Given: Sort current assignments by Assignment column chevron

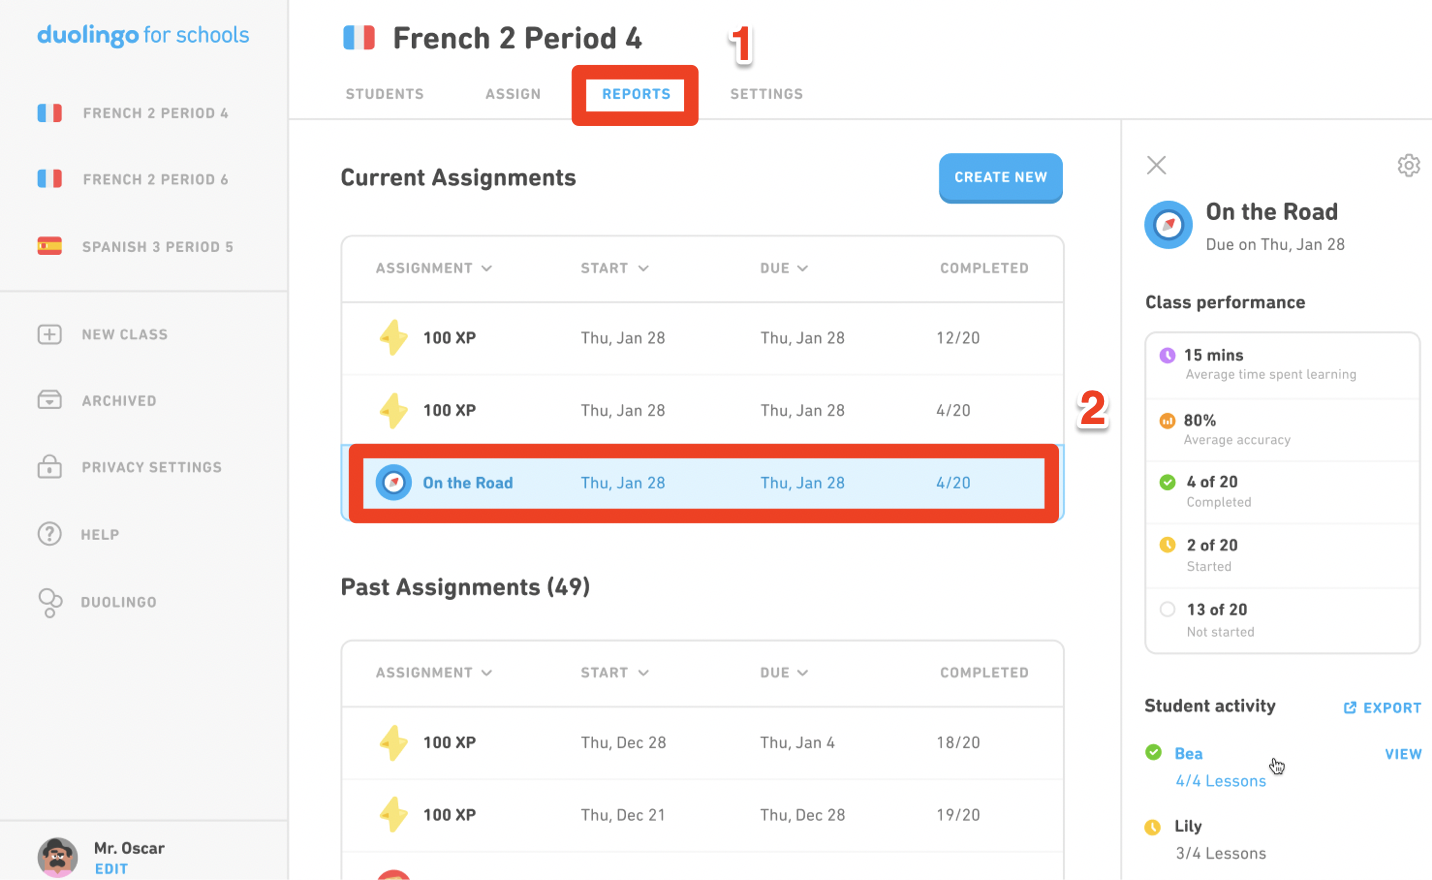Looking at the screenshot, I should [x=487, y=268].
